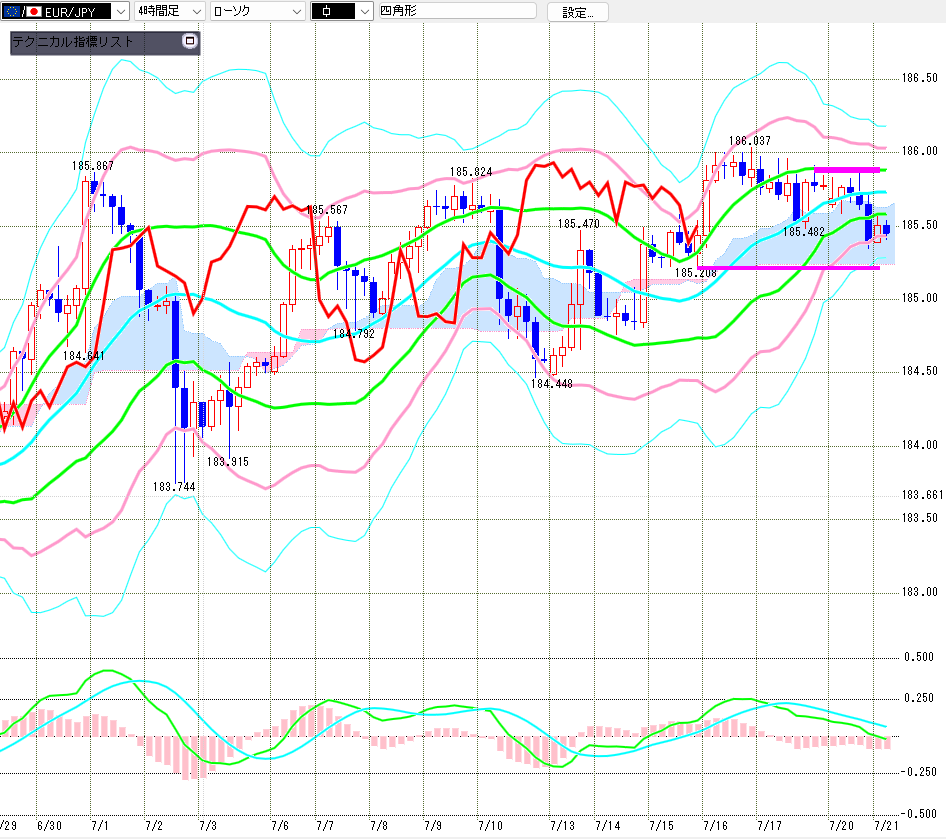Image resolution: width=946 pixels, height=839 pixels.
Task: Click the 7/10 date on the time axis
Action: click(x=490, y=825)
